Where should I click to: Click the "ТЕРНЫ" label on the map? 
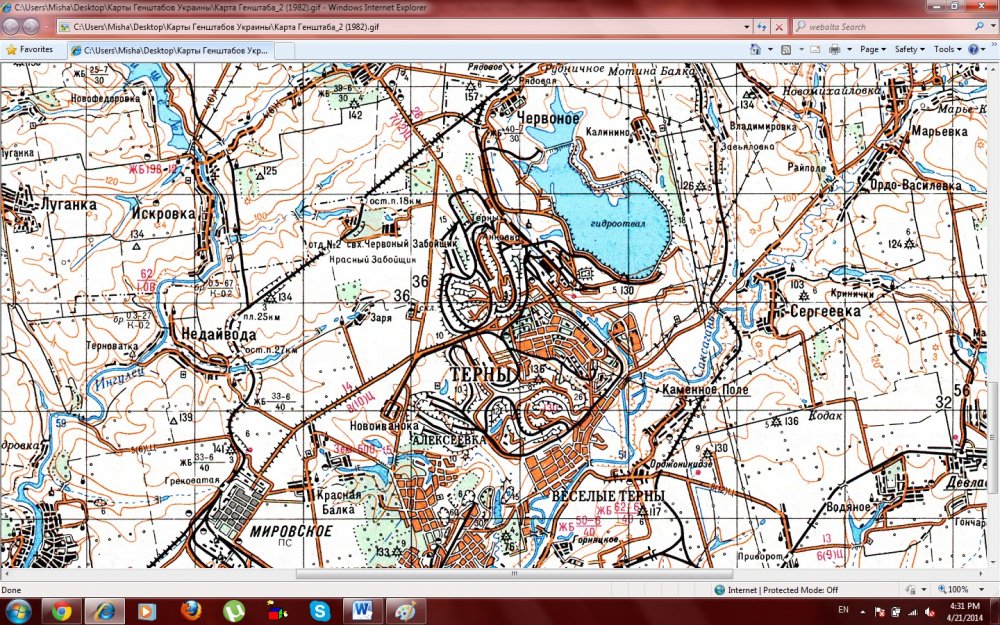482,375
